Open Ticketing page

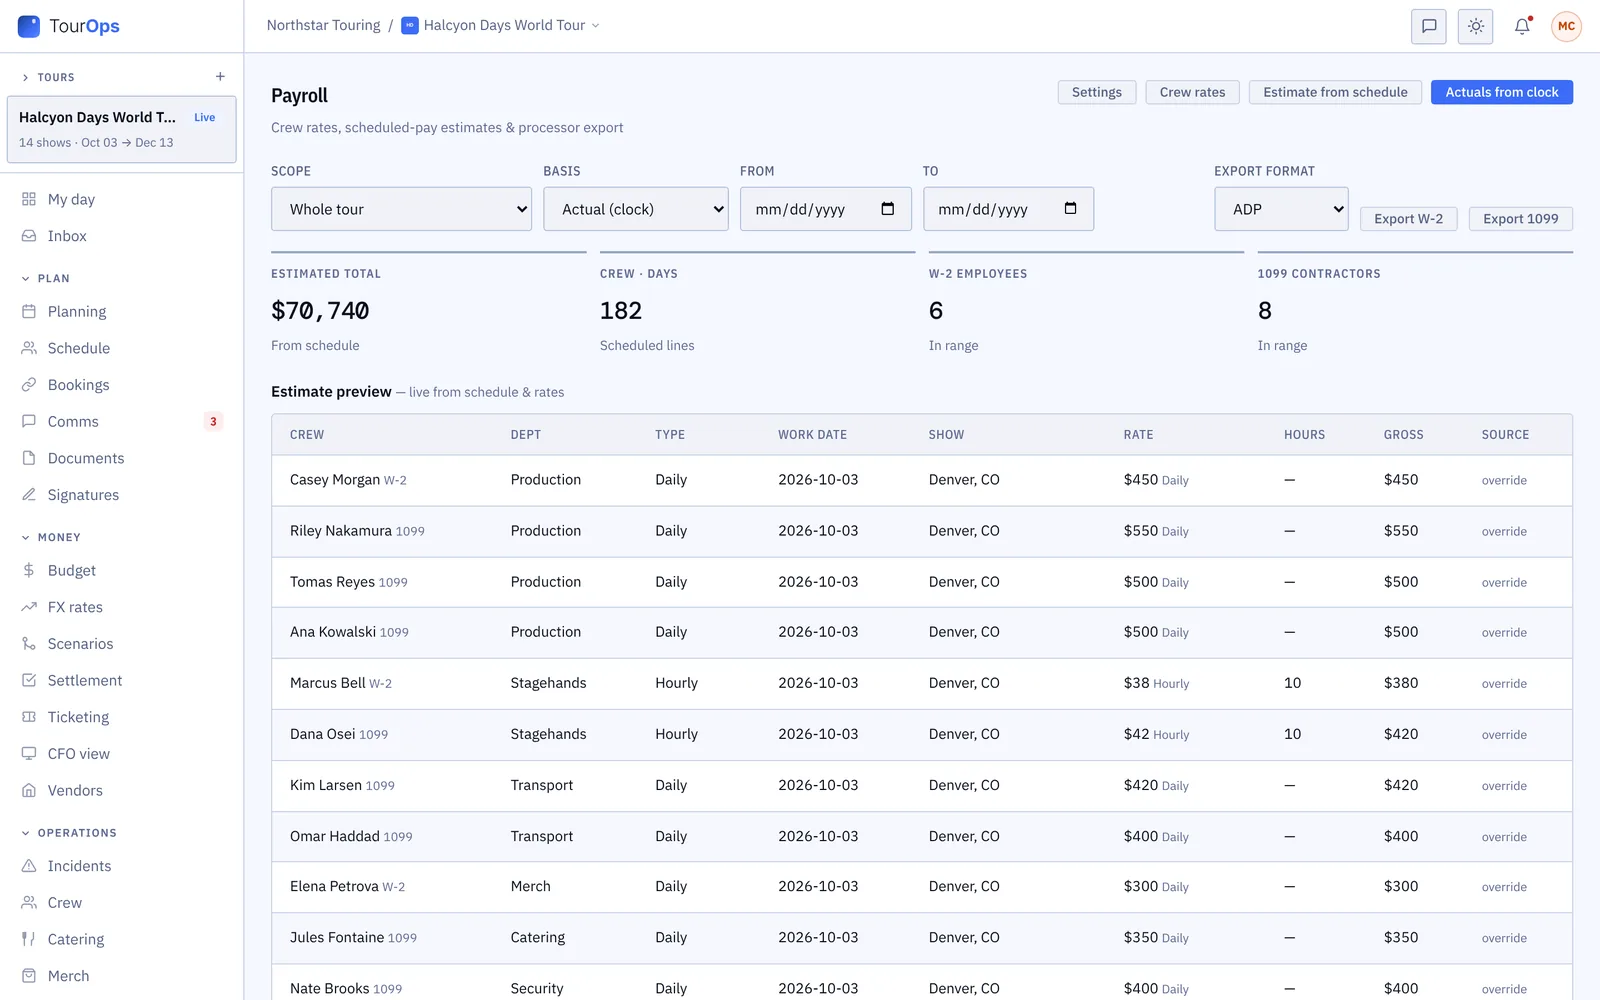point(122,717)
